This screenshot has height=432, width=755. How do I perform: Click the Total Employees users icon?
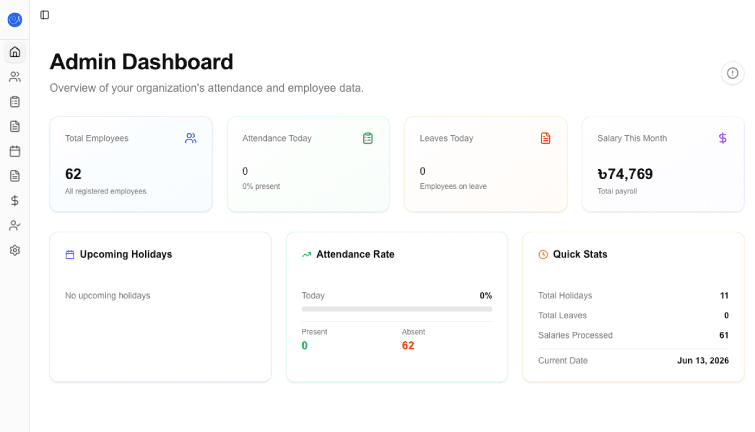point(191,138)
